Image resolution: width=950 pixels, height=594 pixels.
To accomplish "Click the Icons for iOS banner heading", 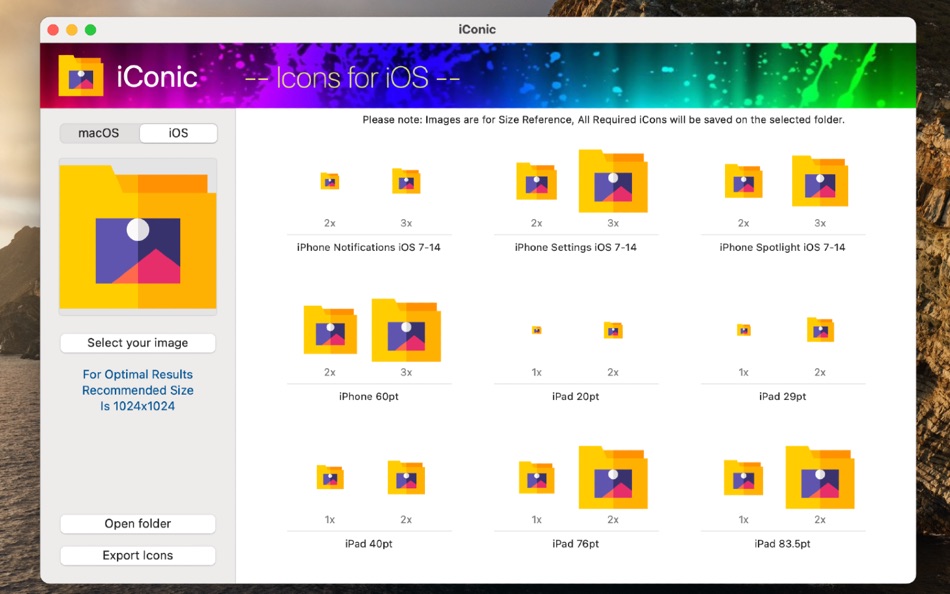I will click(352, 78).
